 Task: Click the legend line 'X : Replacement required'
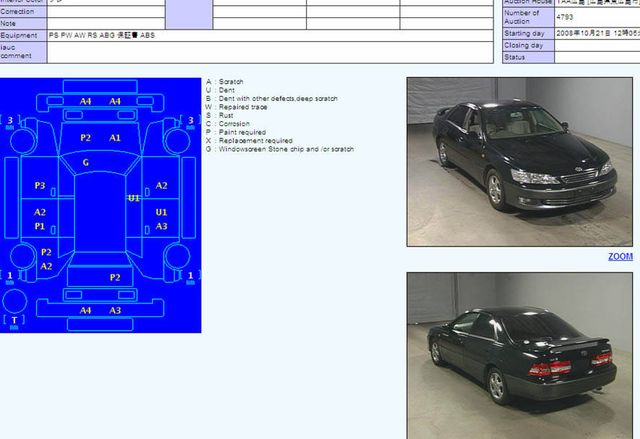[249, 141]
